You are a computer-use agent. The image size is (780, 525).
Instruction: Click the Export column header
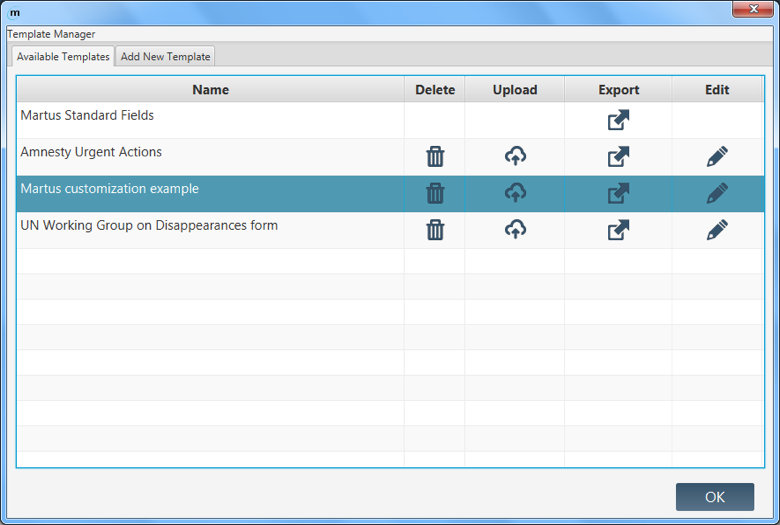point(618,90)
